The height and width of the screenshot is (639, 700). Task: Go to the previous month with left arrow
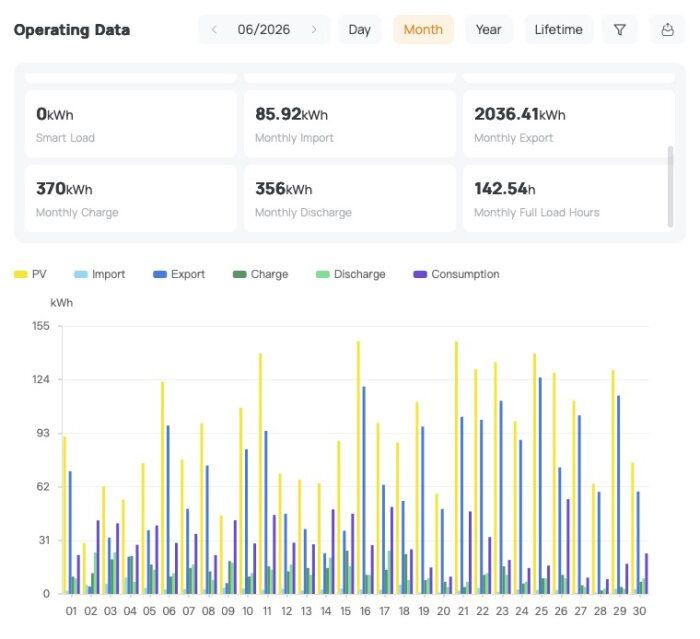214,30
